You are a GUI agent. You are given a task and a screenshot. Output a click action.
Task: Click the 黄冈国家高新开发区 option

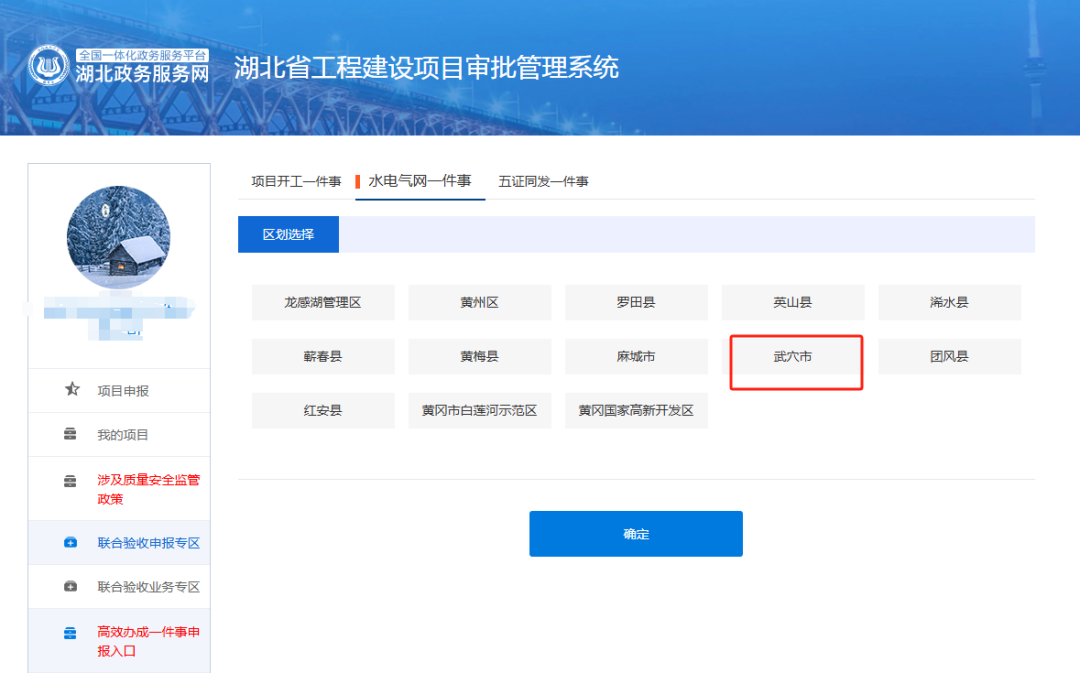click(636, 410)
